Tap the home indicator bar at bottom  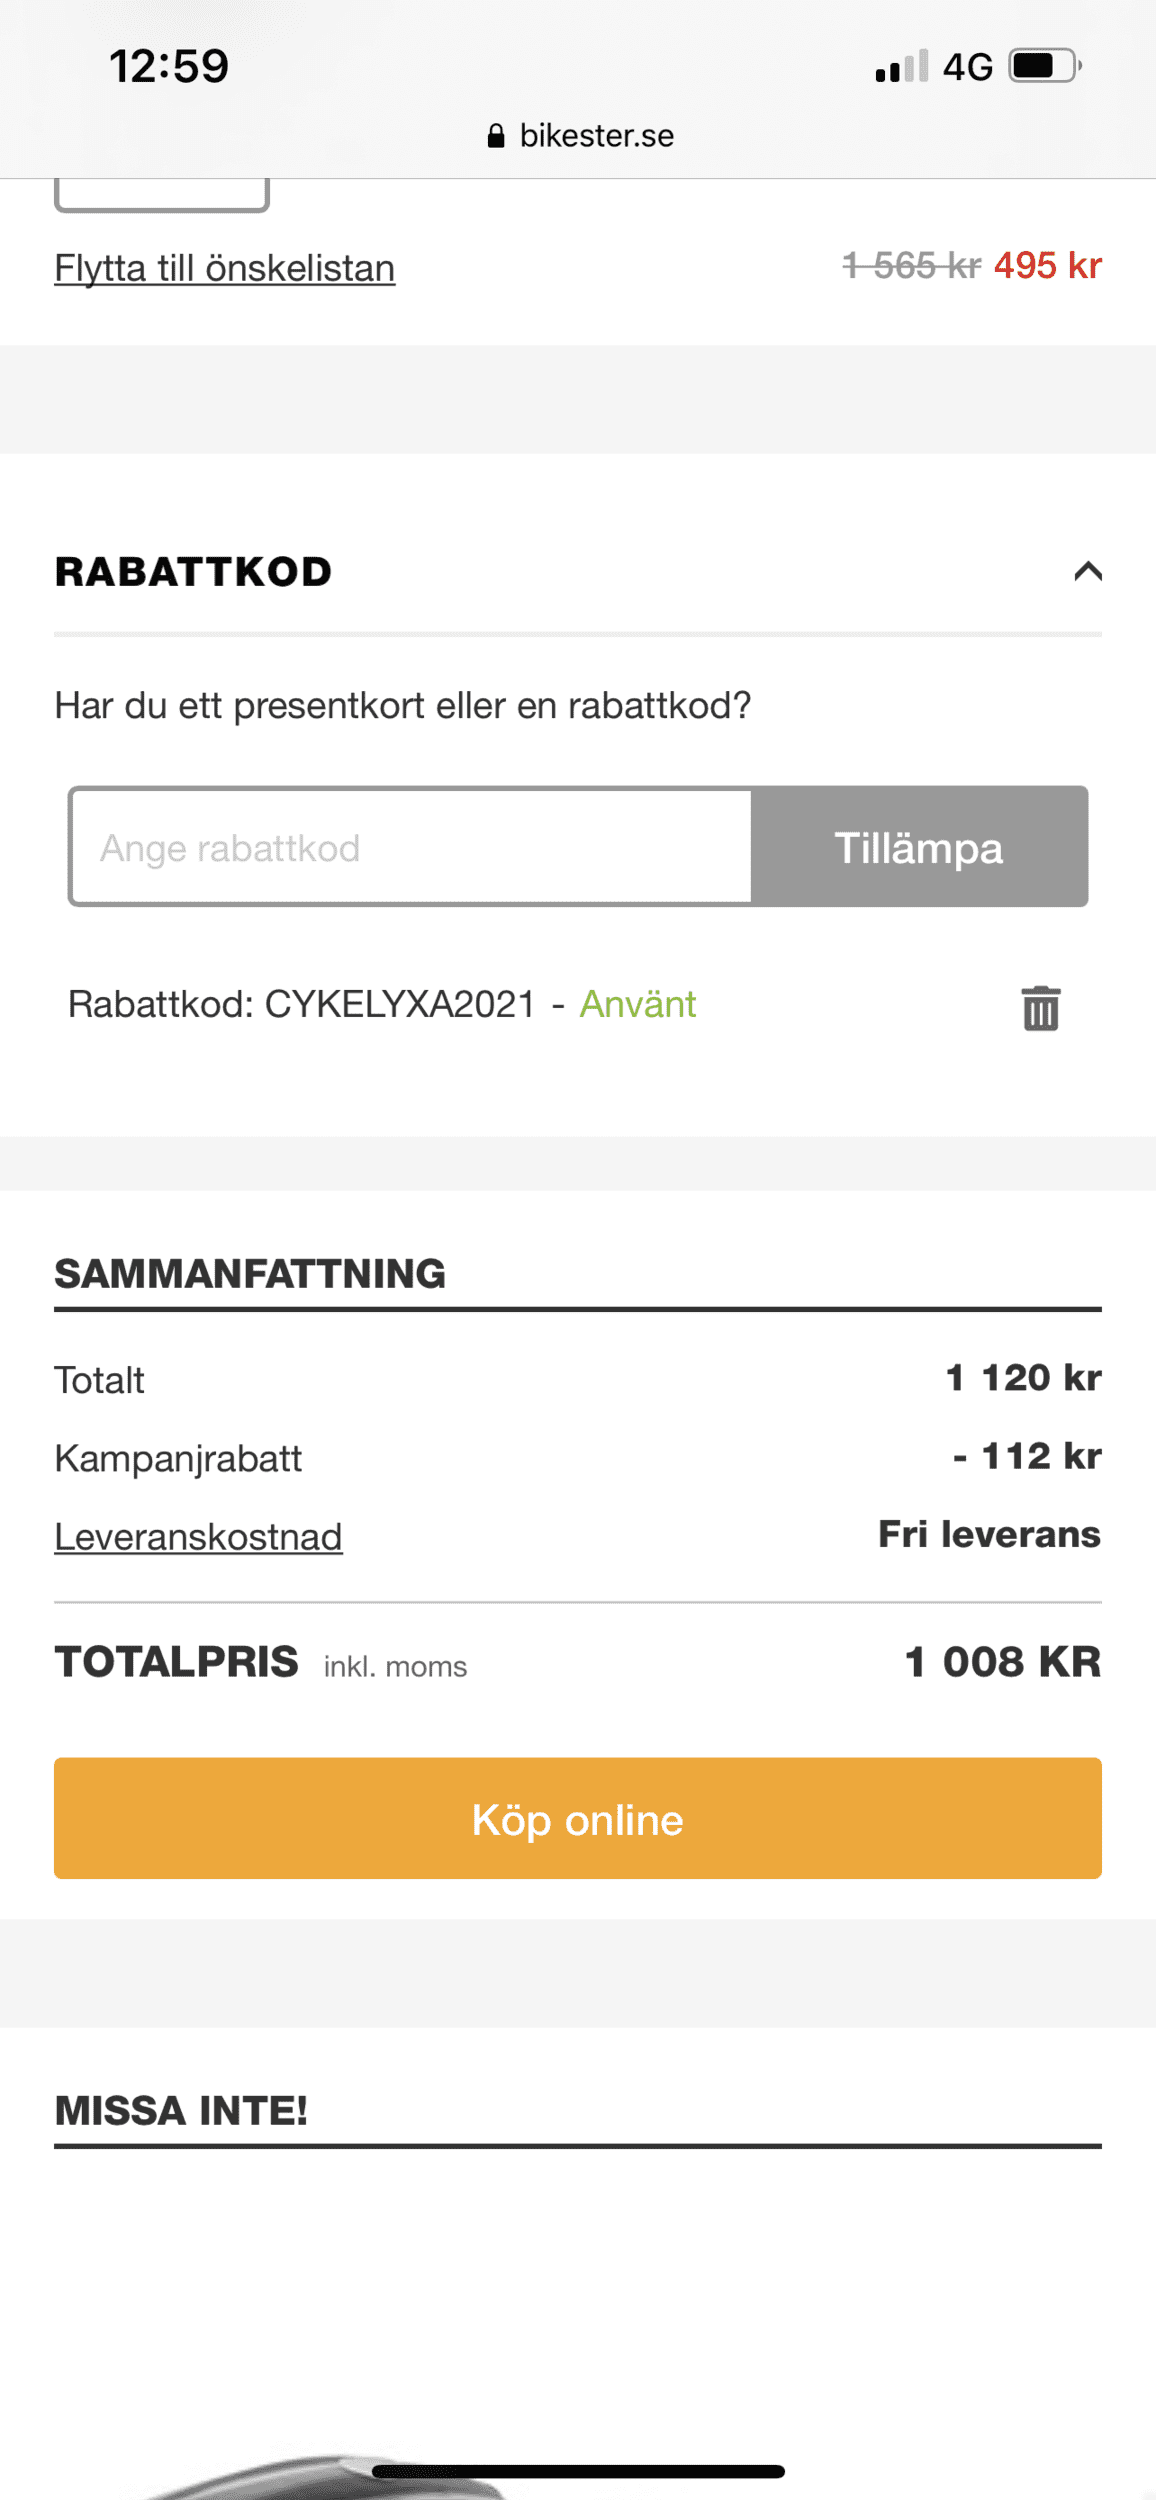click(x=578, y=2471)
